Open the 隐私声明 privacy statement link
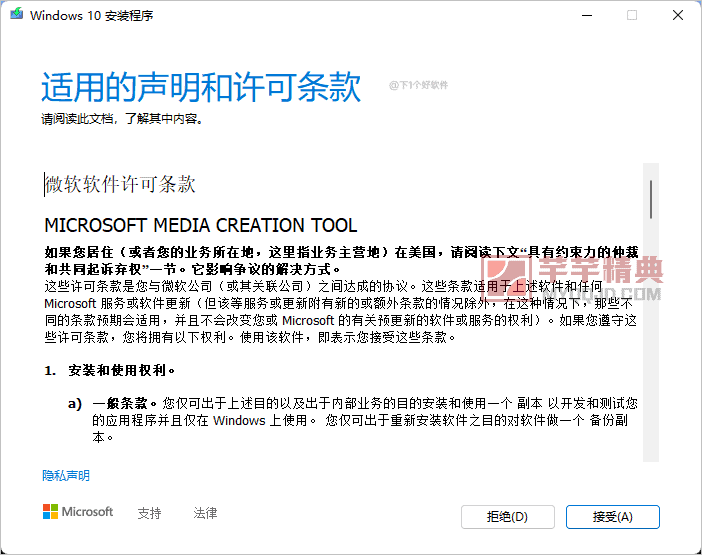Screen dimensions: 702x555 (x=66, y=475)
